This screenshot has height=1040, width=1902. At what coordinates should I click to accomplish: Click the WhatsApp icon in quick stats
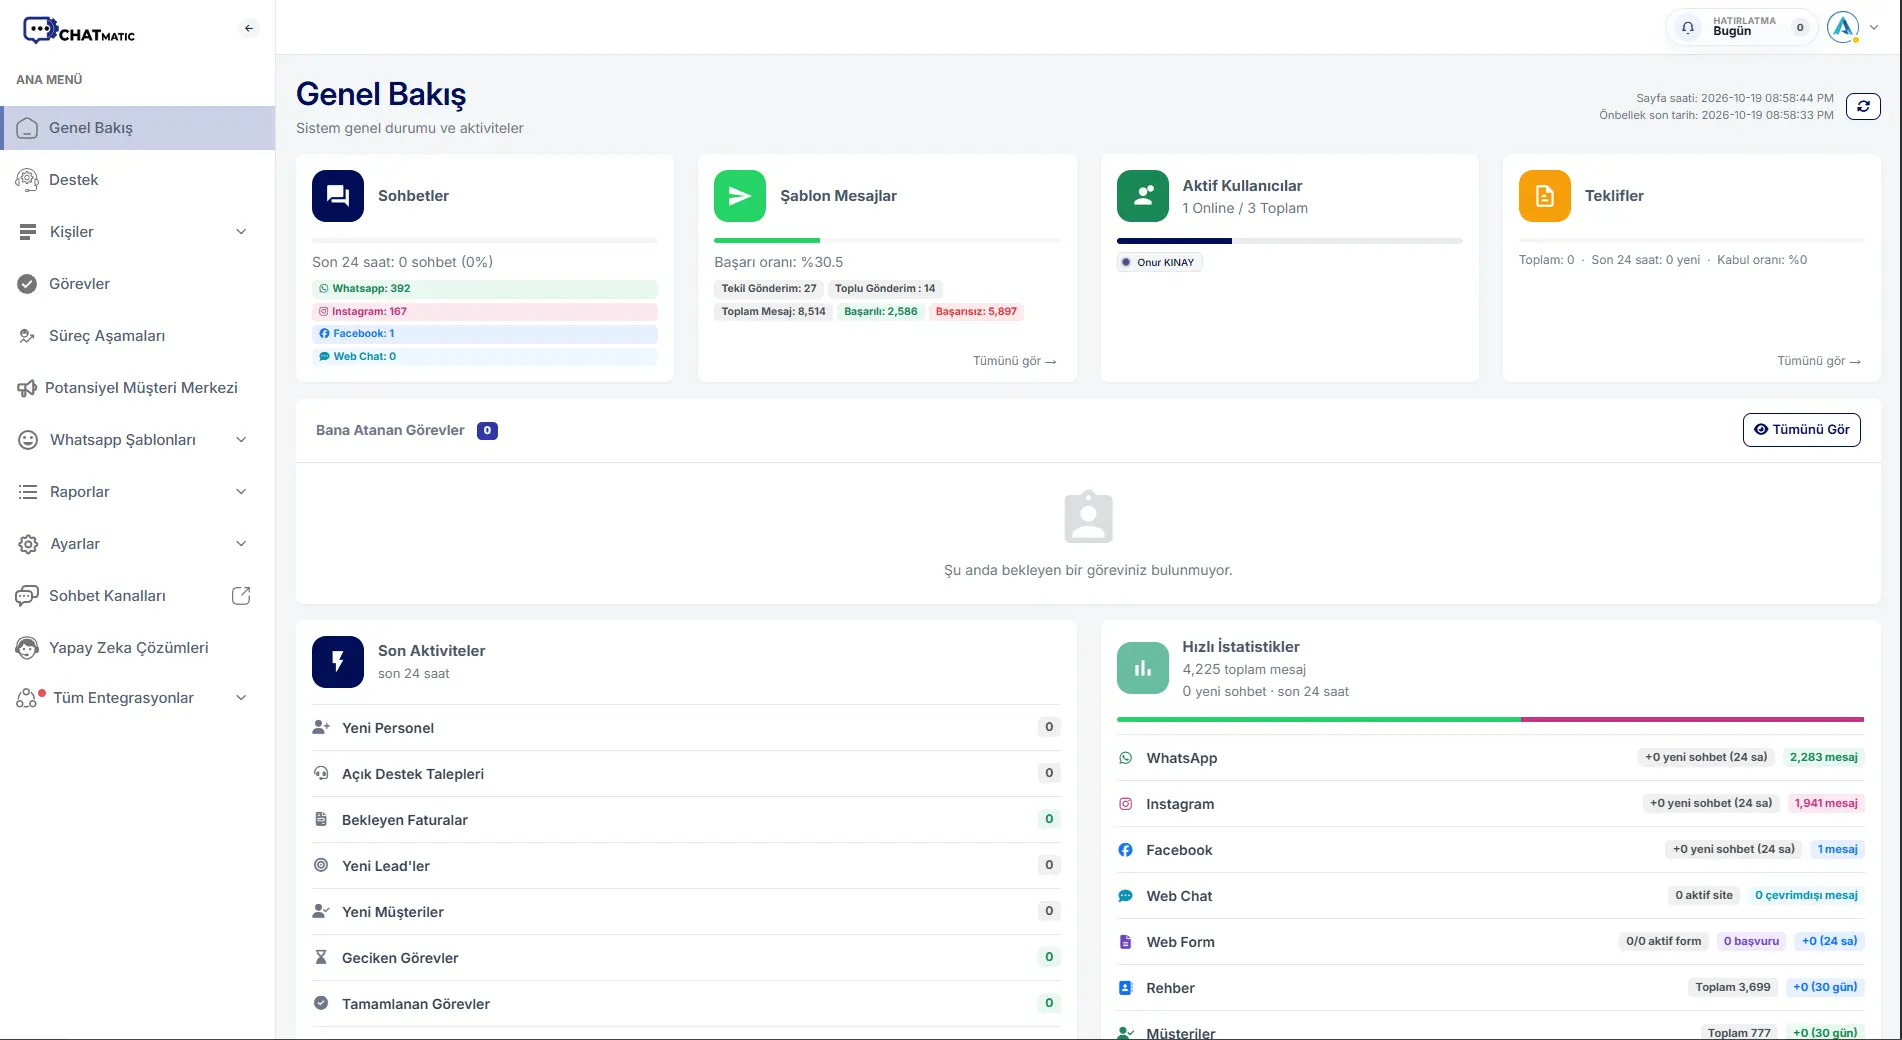click(1126, 758)
